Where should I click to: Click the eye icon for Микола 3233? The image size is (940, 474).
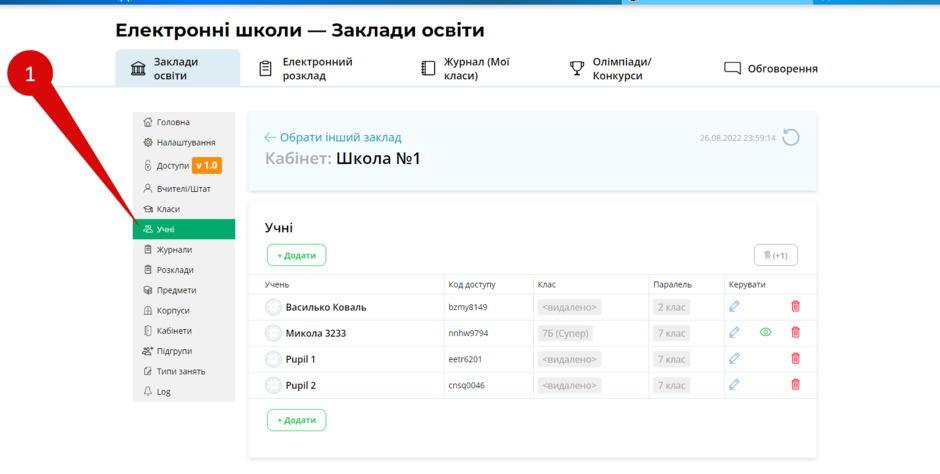pyautogui.click(x=766, y=333)
